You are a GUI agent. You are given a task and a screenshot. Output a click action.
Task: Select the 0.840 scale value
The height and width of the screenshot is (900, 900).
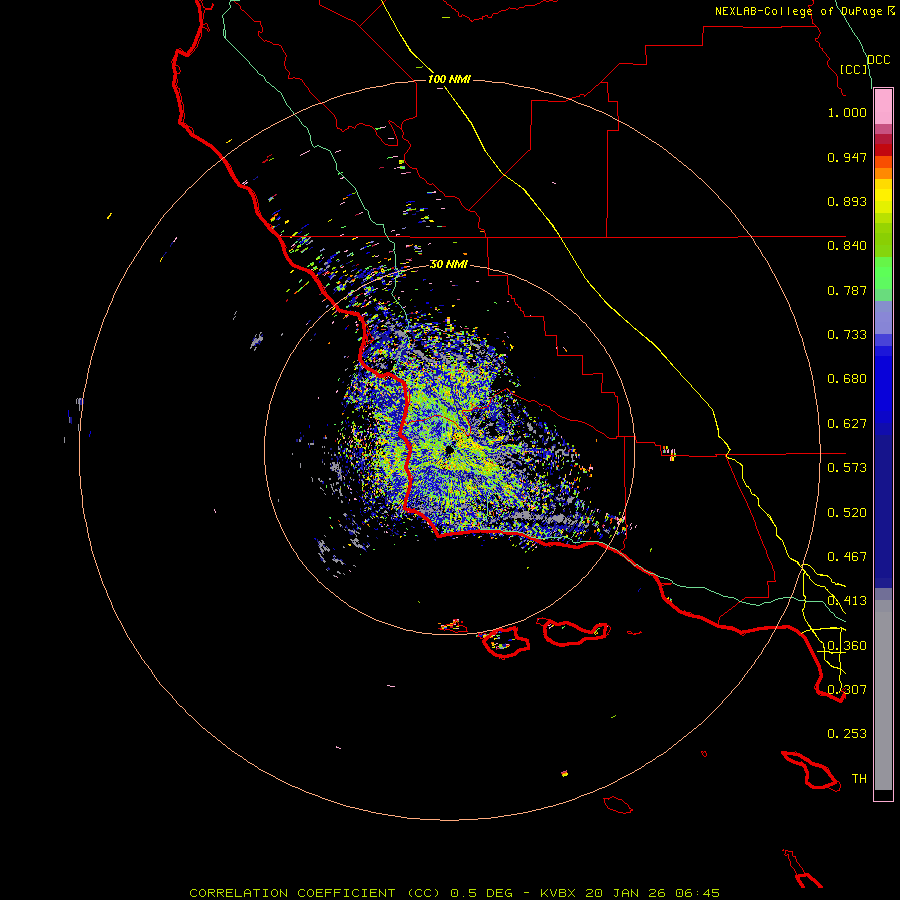pos(847,246)
